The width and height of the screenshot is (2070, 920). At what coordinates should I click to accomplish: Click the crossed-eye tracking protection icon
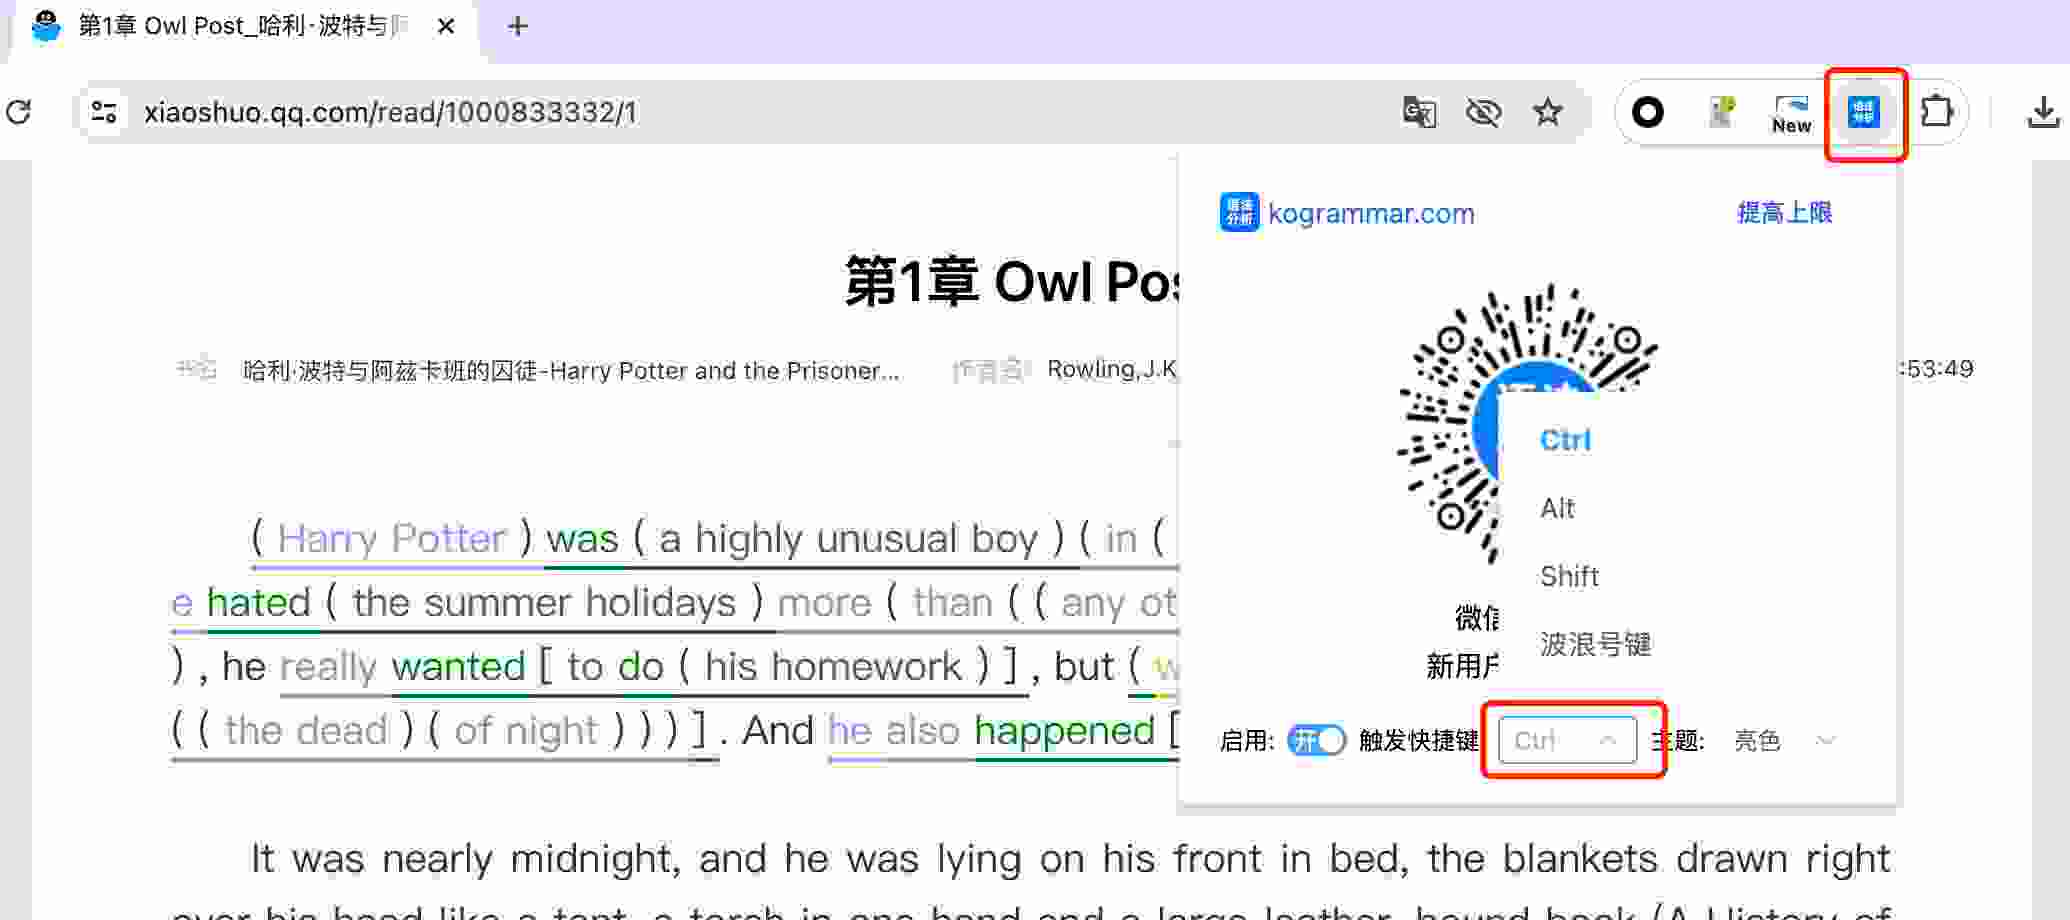click(1483, 112)
